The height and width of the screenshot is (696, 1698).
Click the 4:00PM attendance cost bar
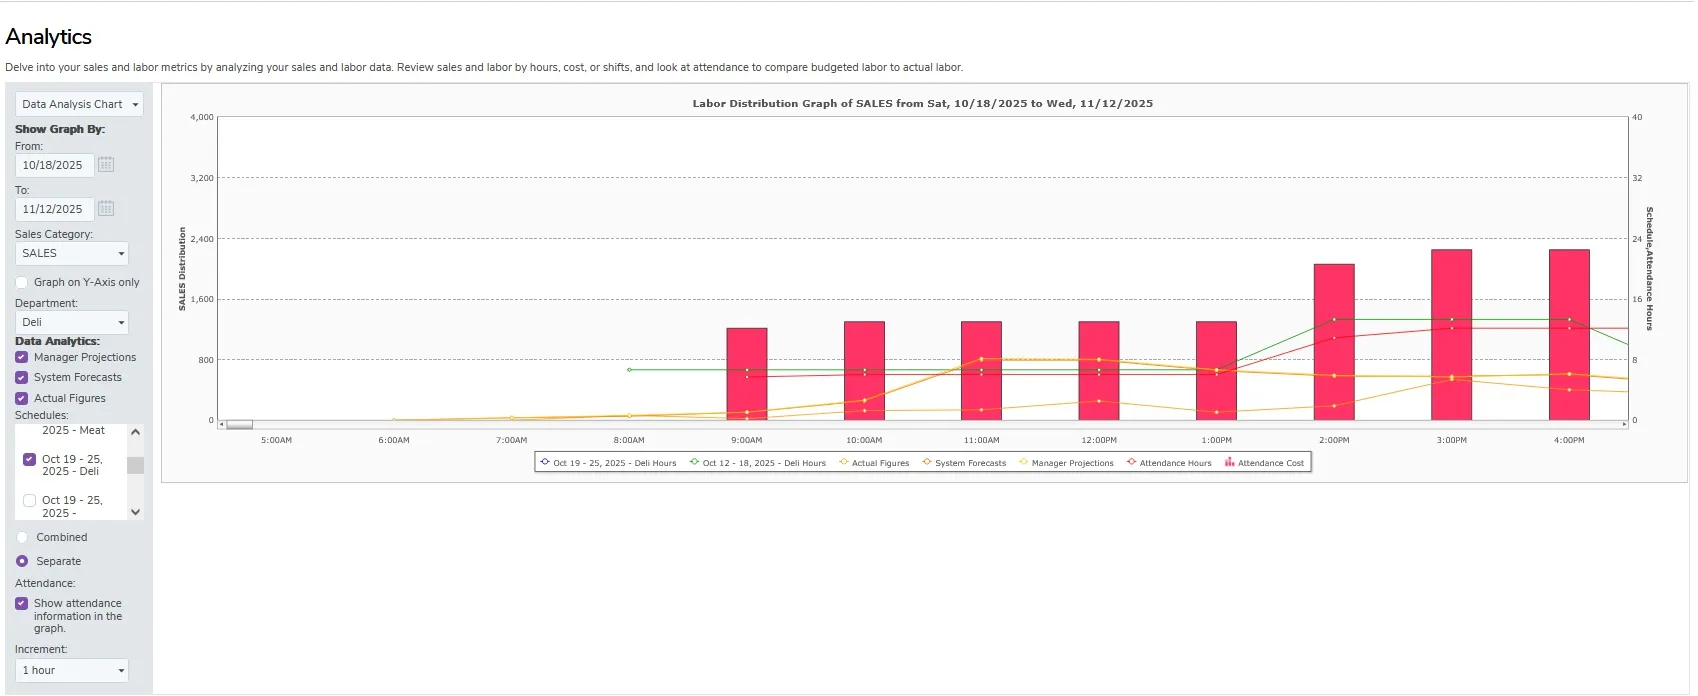click(x=1569, y=335)
